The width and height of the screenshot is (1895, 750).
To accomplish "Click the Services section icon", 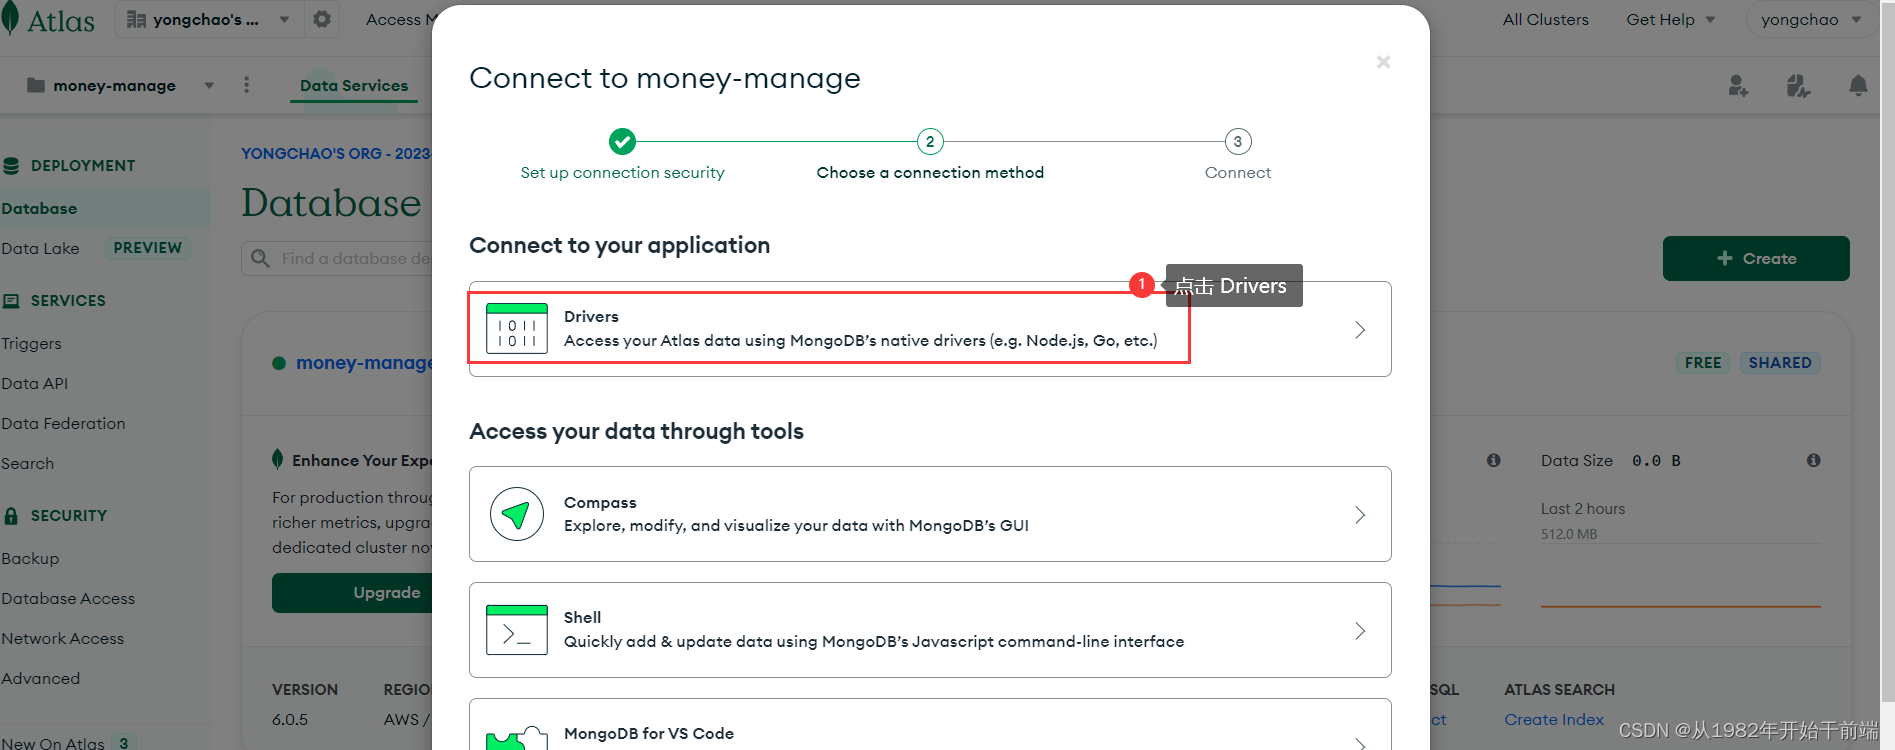I will (11, 301).
